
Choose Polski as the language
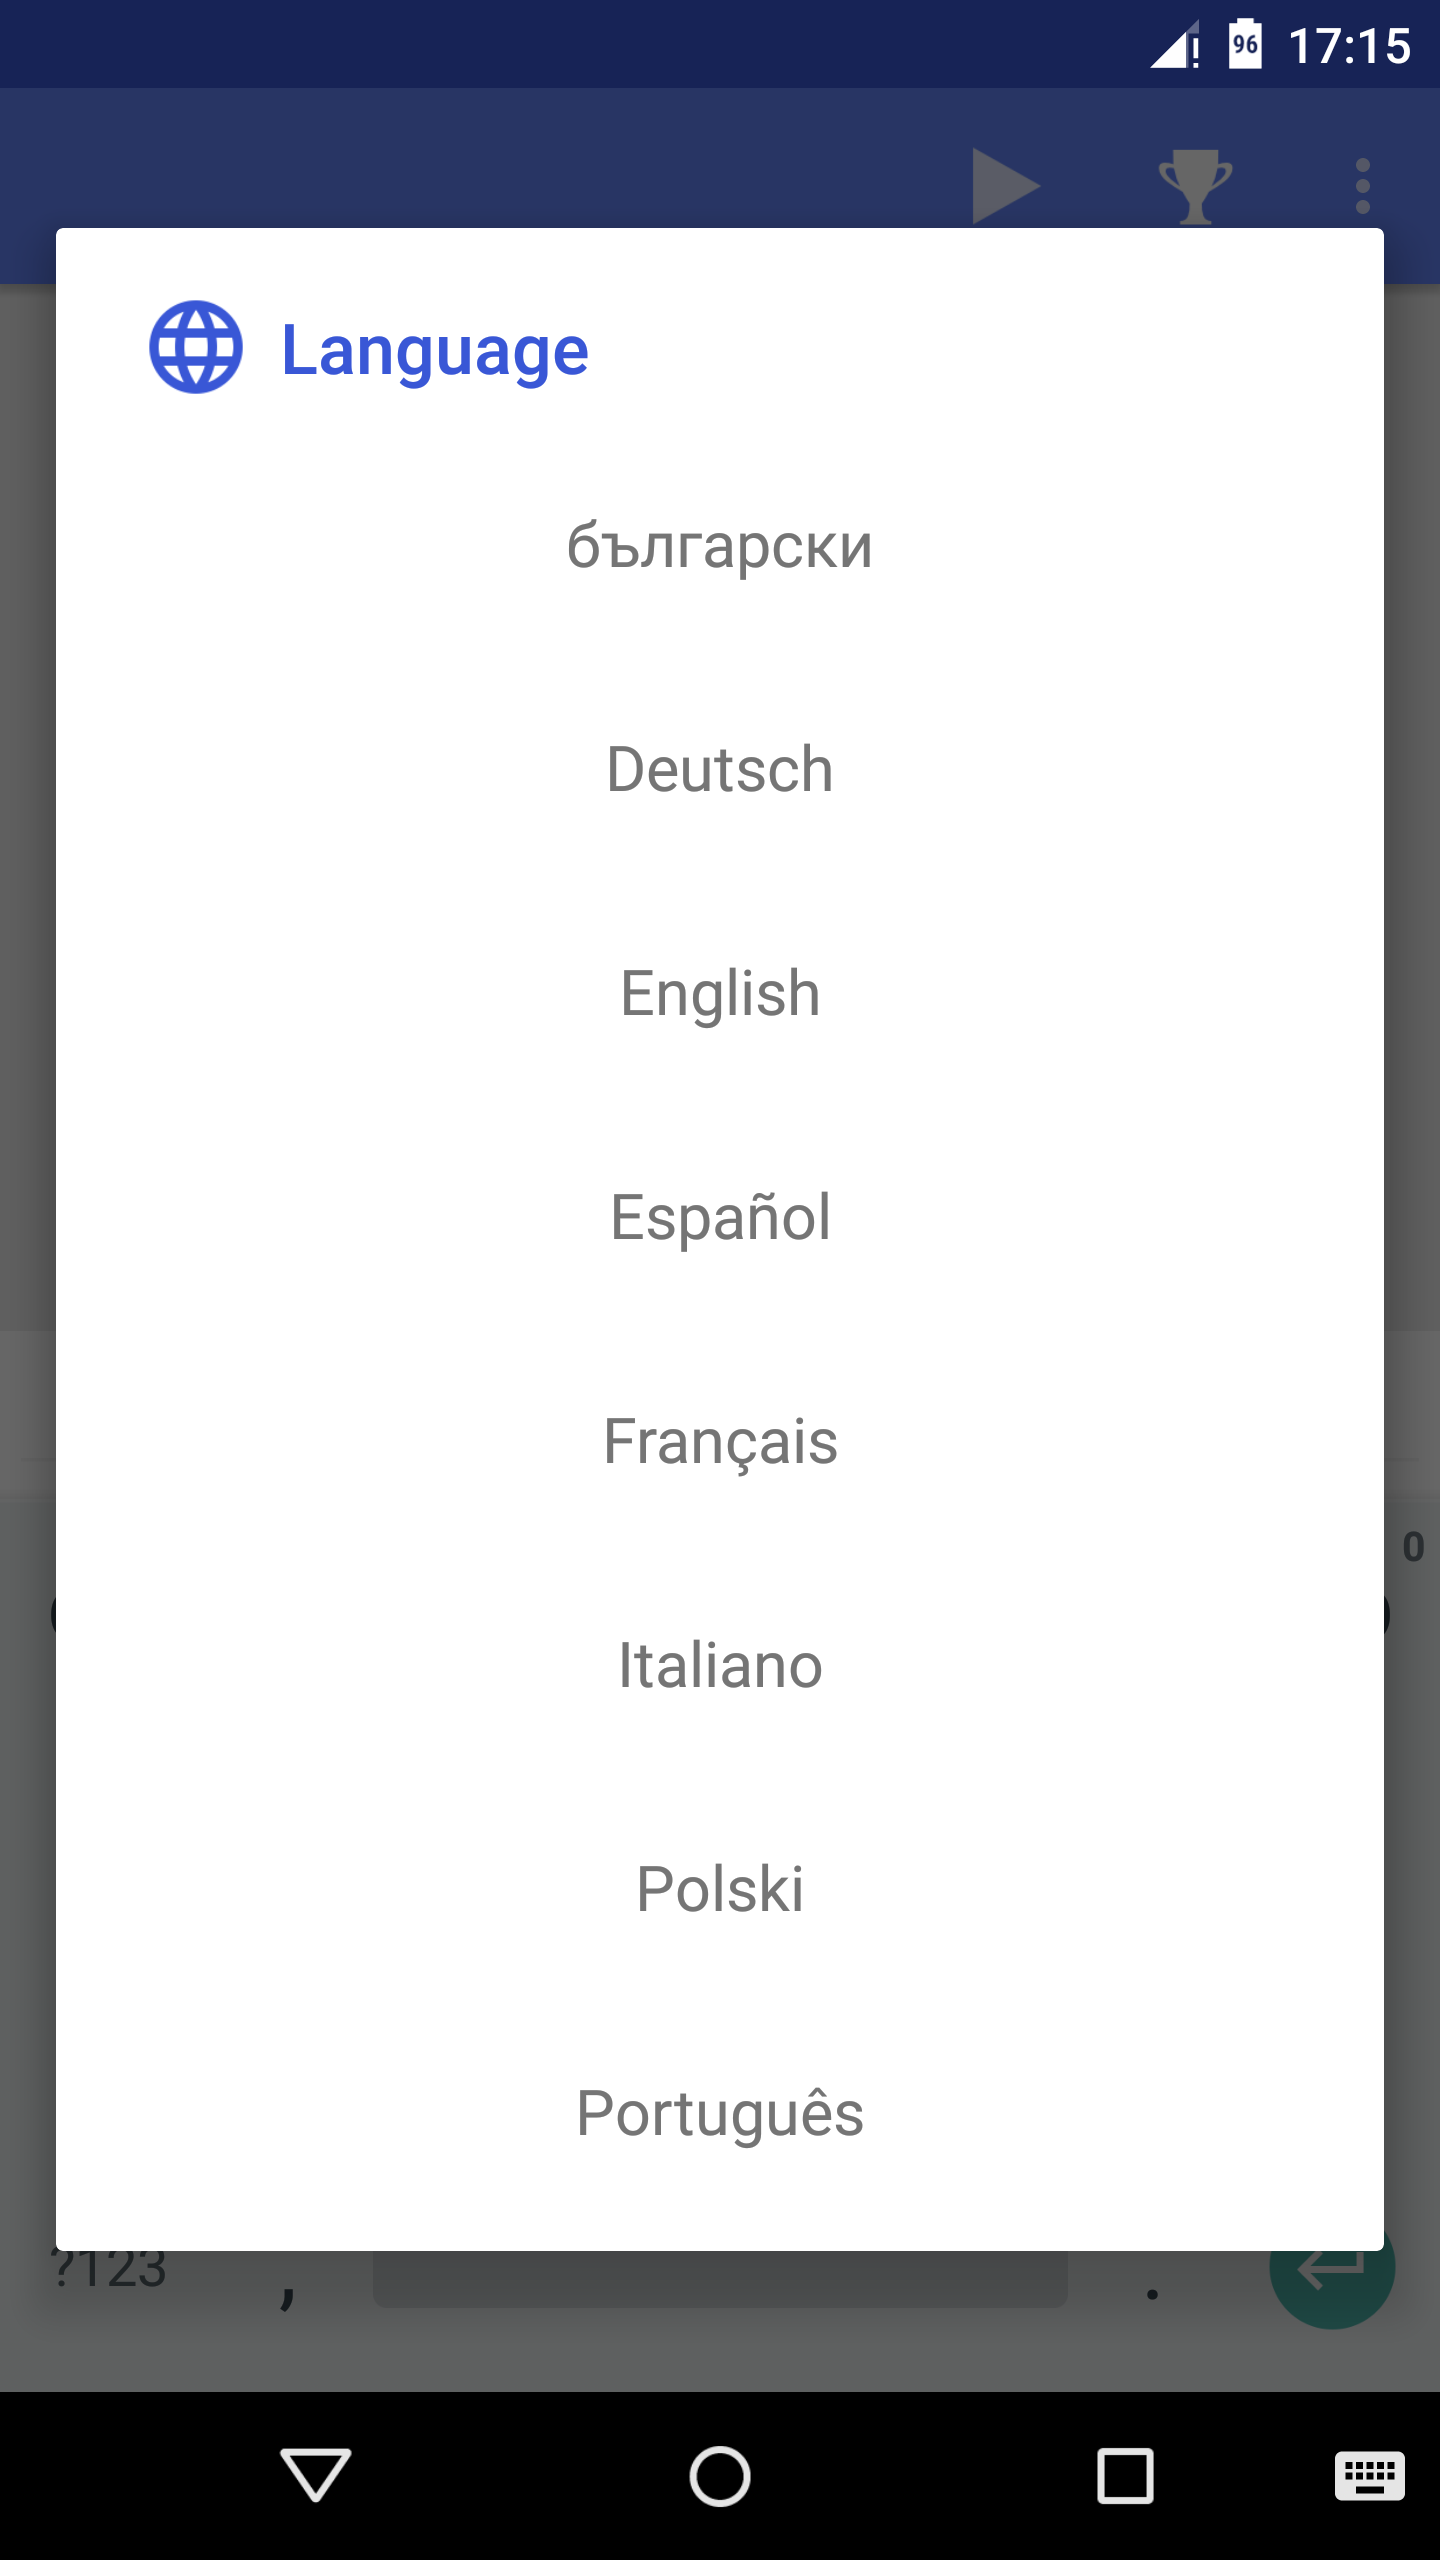[720, 1890]
